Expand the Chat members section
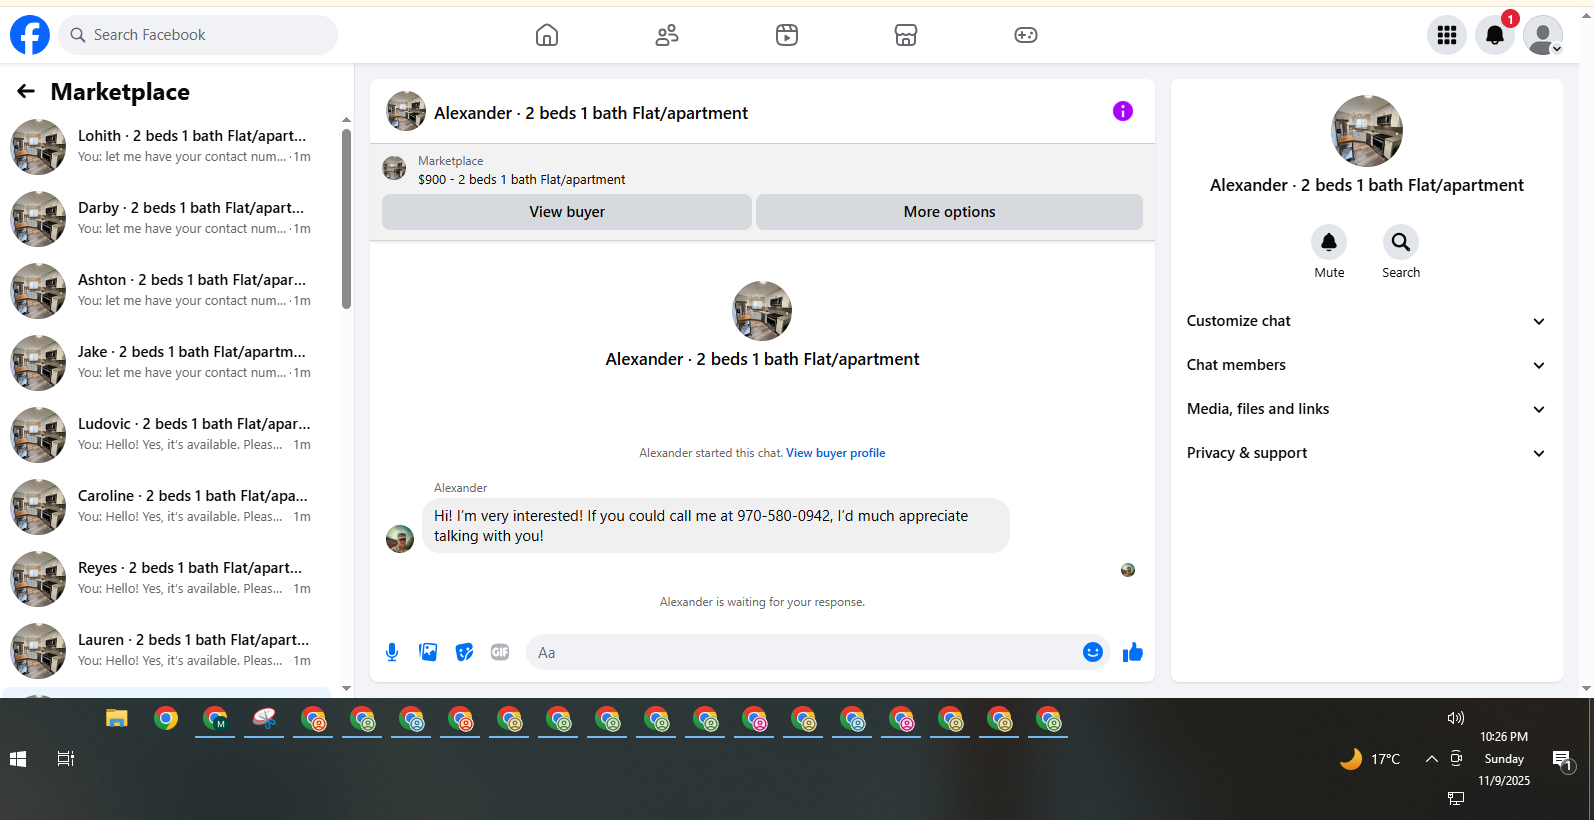Screen dimensions: 1594x820 pos(1366,365)
